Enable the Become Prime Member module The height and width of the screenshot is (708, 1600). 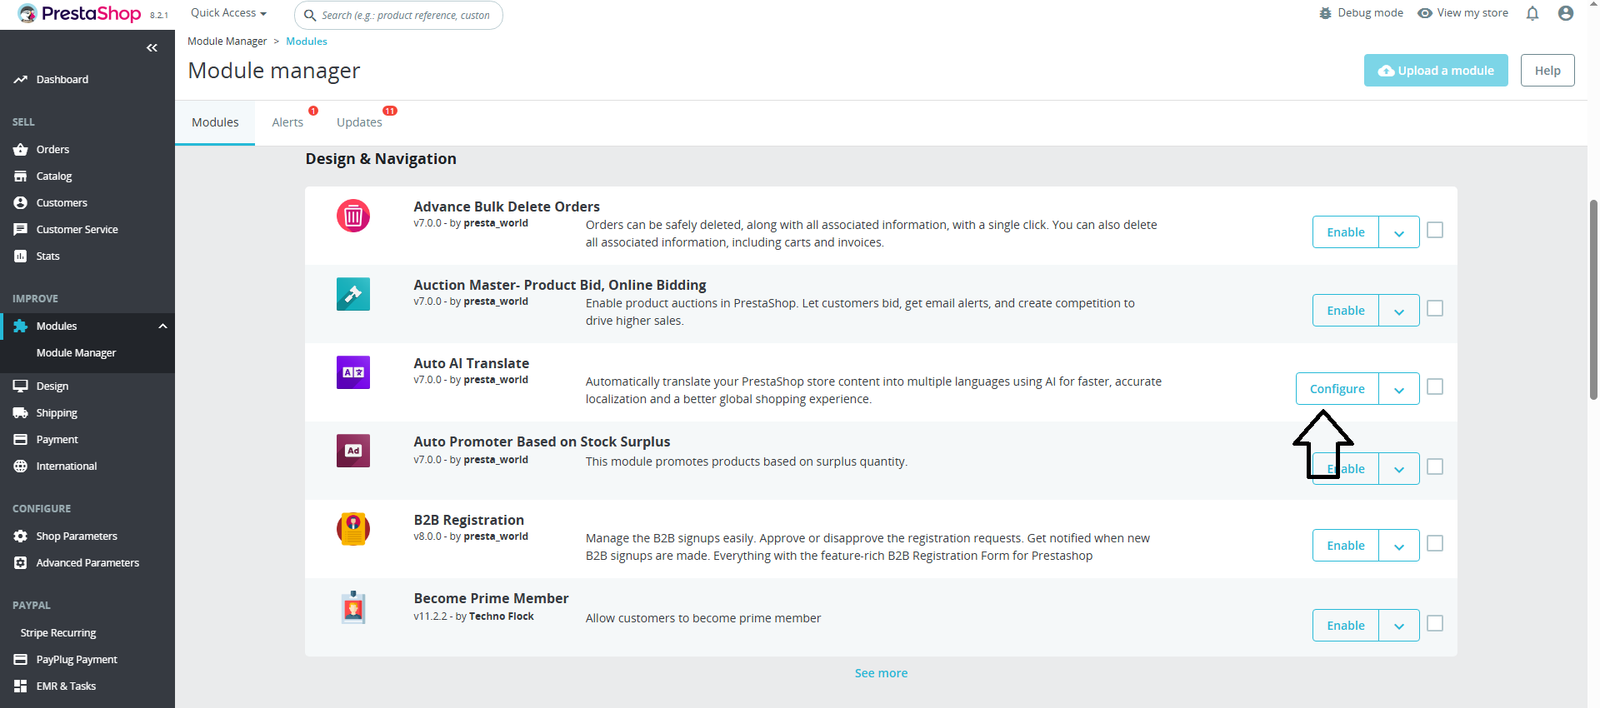click(x=1346, y=625)
